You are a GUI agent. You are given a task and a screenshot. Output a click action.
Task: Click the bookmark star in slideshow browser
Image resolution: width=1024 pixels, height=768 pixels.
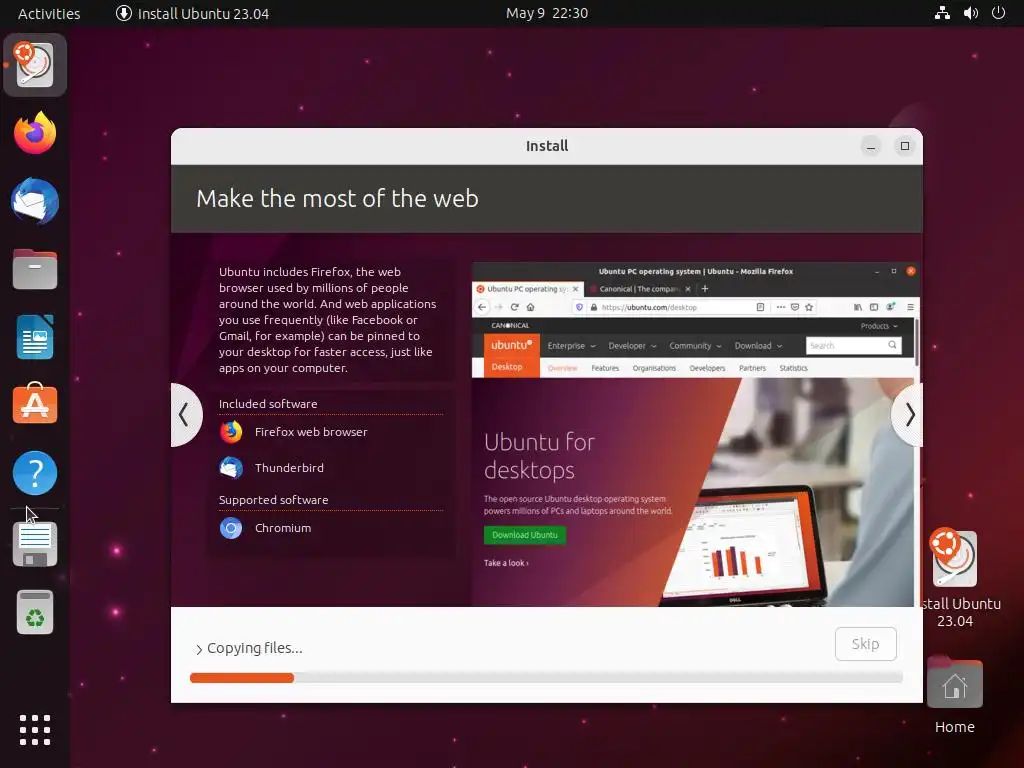tap(809, 307)
